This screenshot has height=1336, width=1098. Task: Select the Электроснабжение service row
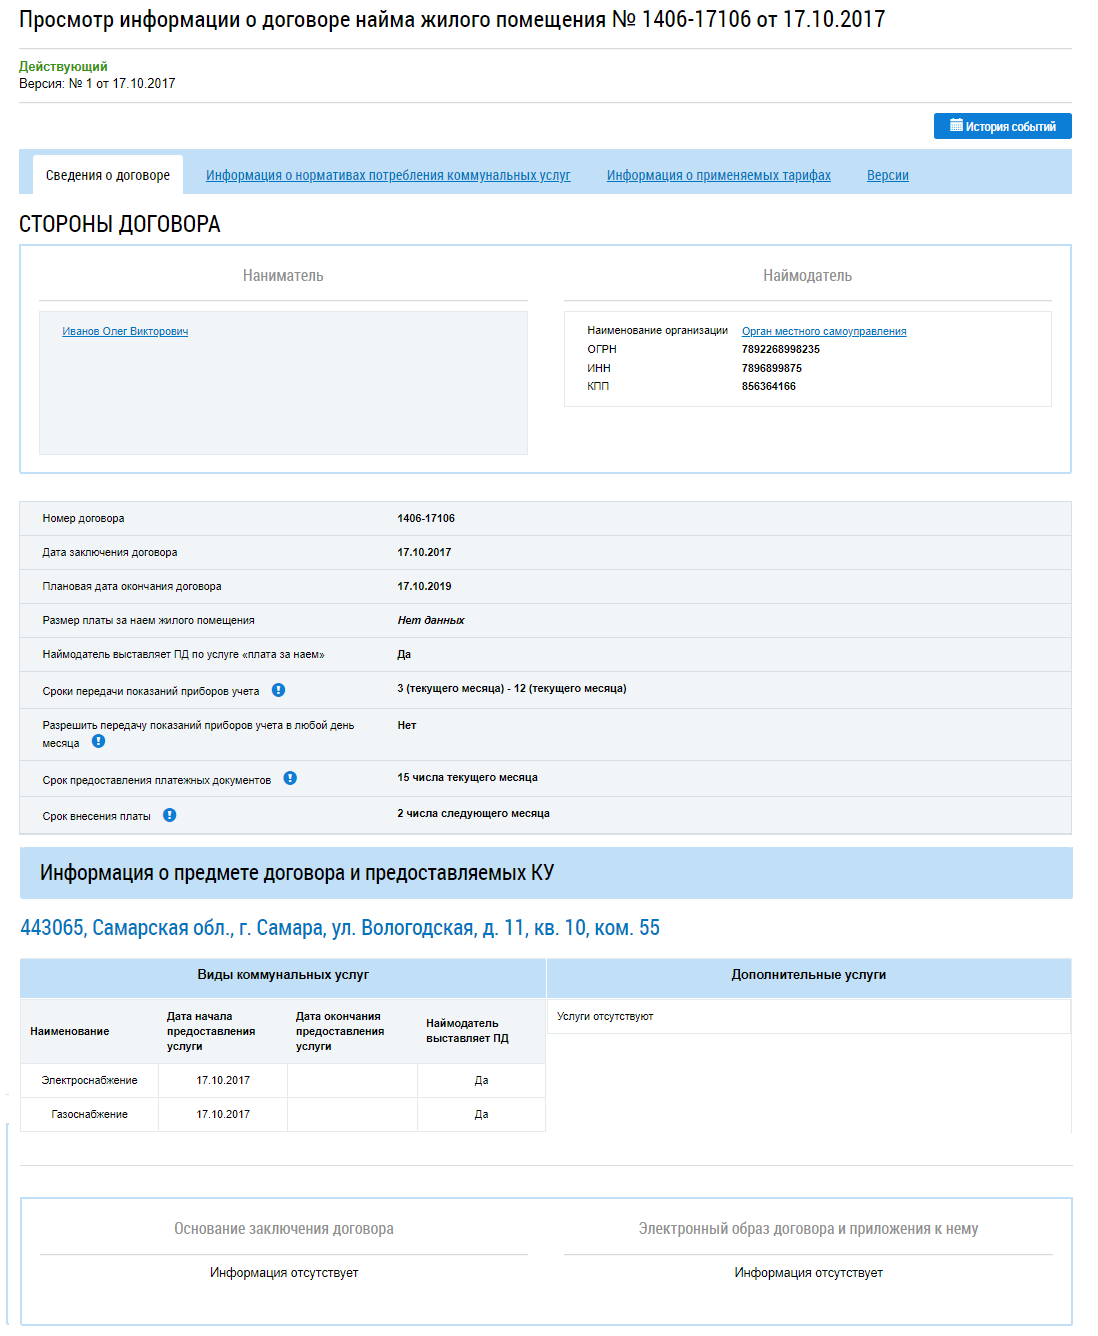(89, 1080)
